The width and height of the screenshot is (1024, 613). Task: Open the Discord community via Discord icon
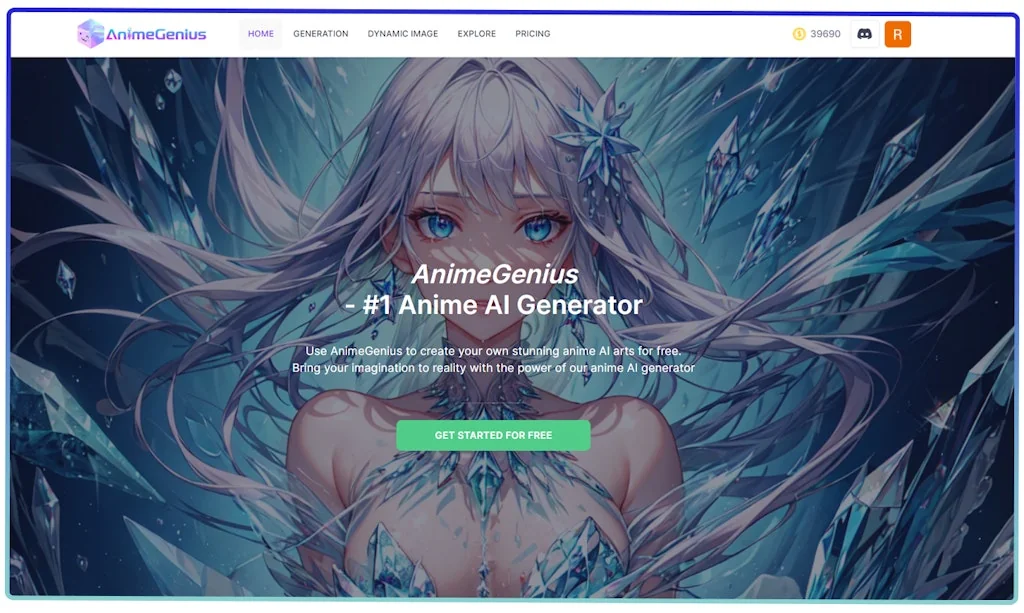(864, 33)
